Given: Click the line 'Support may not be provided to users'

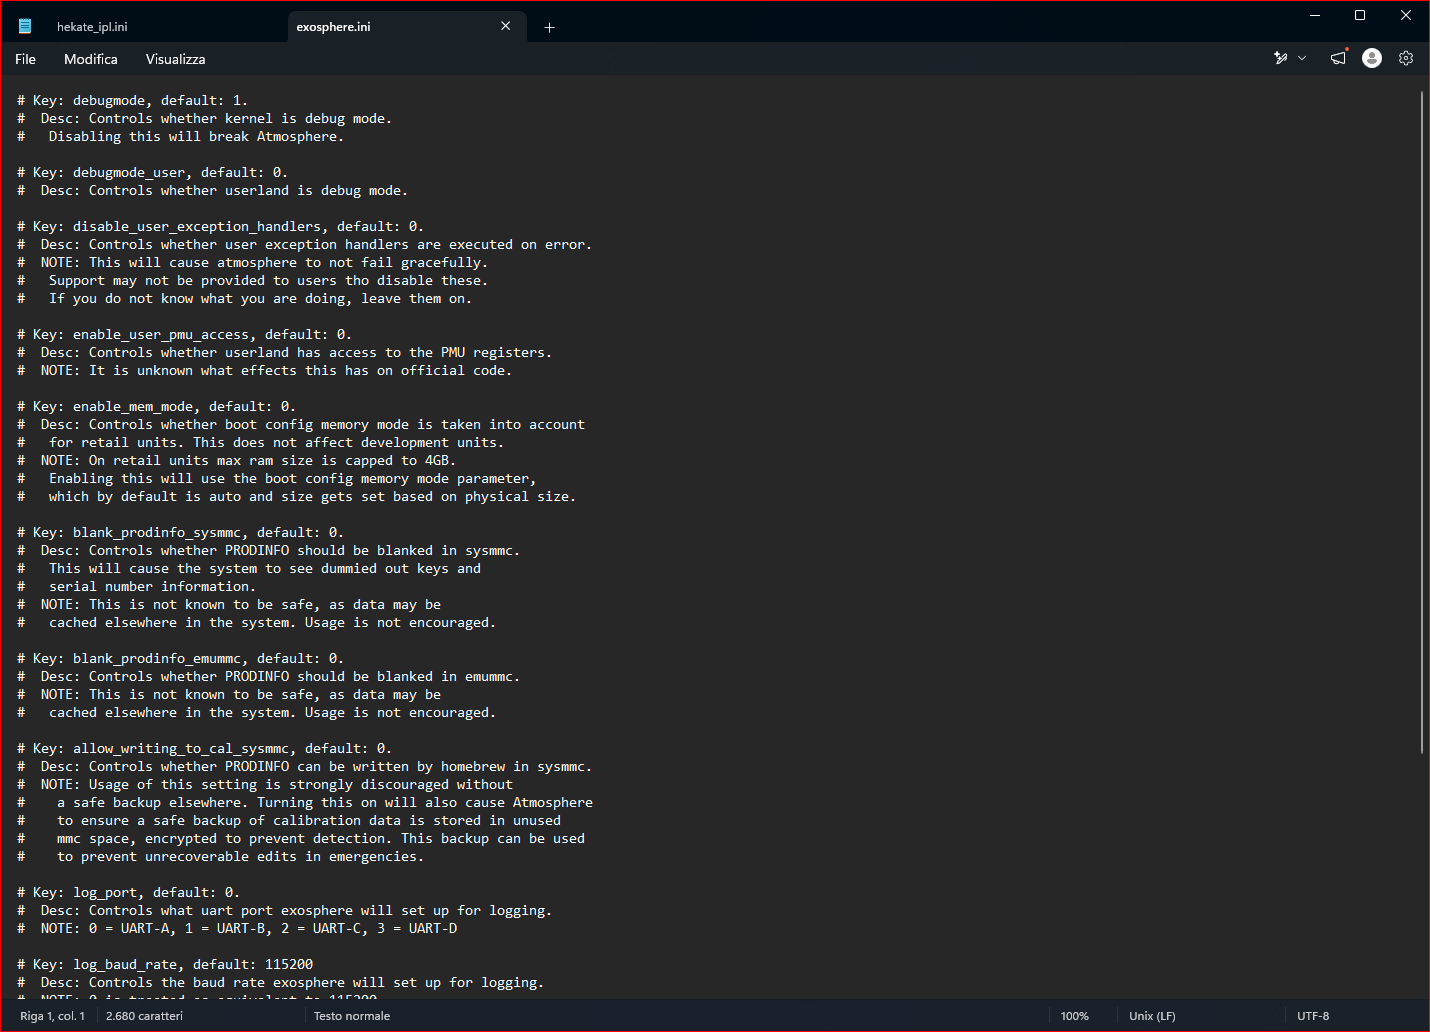Looking at the screenshot, I should tap(252, 281).
